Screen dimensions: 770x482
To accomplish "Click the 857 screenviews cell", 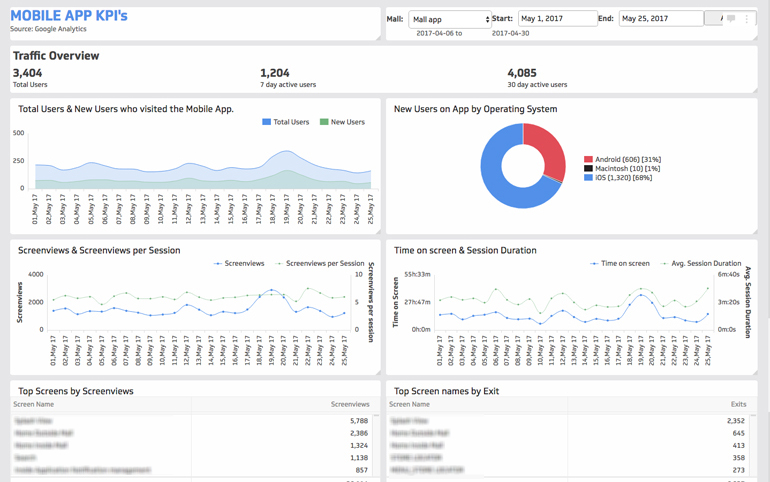I will tap(361, 470).
